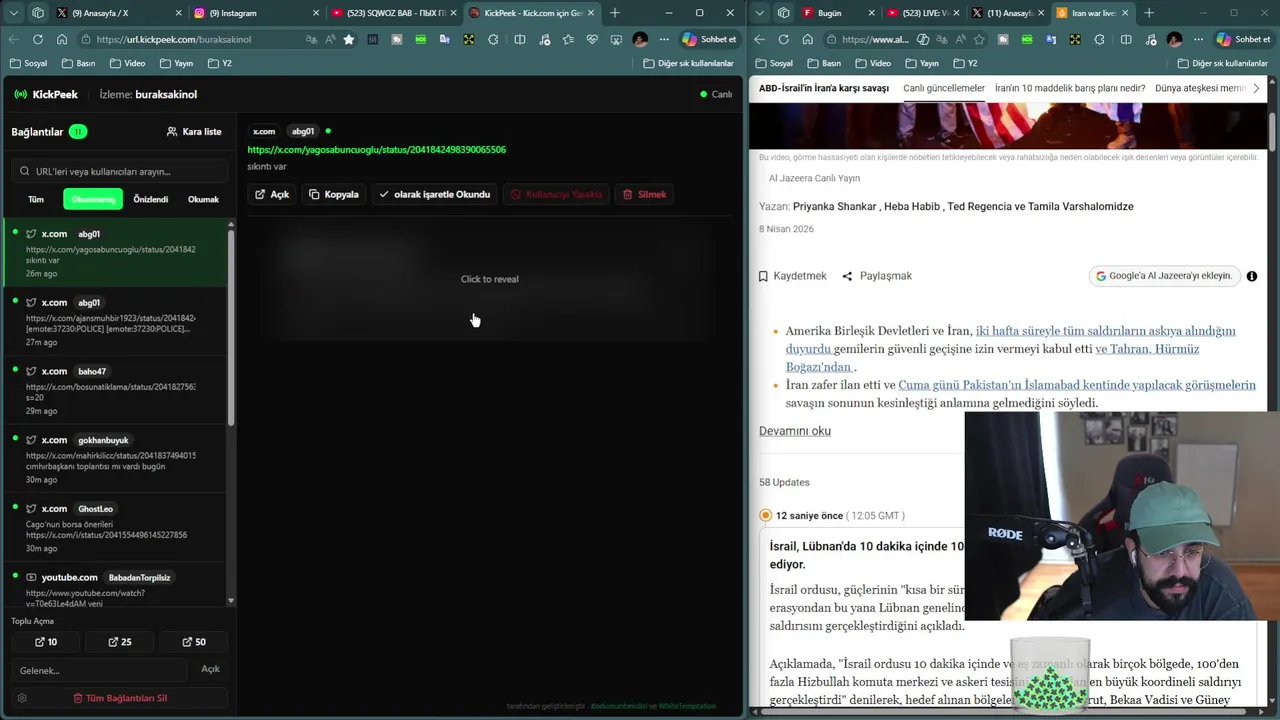
Task: Close the Instagram tab
Action: pyautogui.click(x=316, y=13)
